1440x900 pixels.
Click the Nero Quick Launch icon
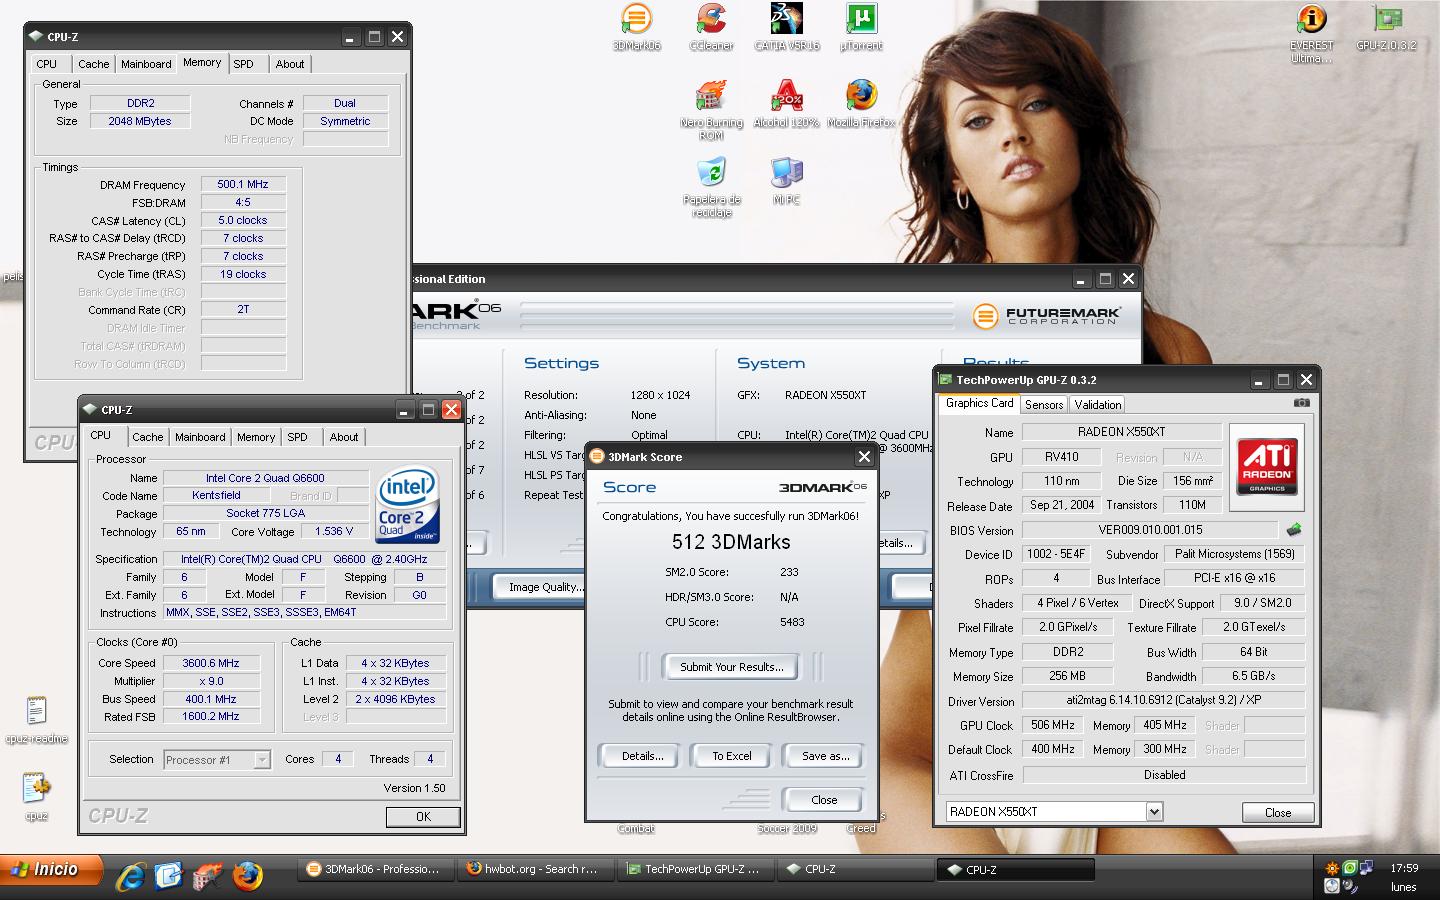point(207,877)
